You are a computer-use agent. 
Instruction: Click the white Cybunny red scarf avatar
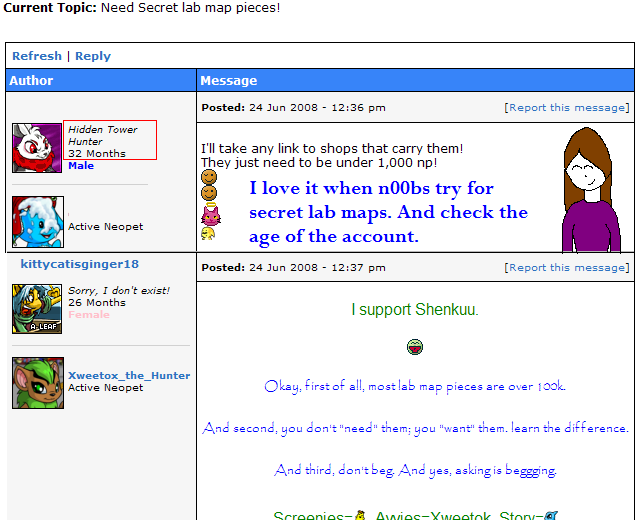(37, 148)
